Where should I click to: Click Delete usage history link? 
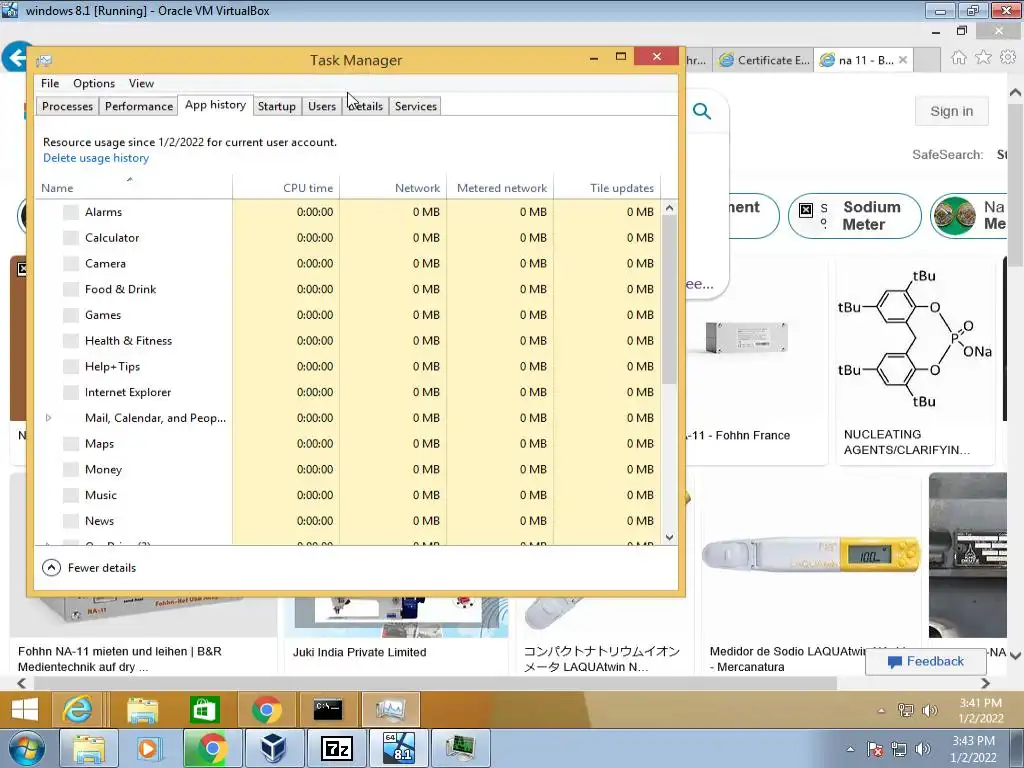(x=96, y=158)
